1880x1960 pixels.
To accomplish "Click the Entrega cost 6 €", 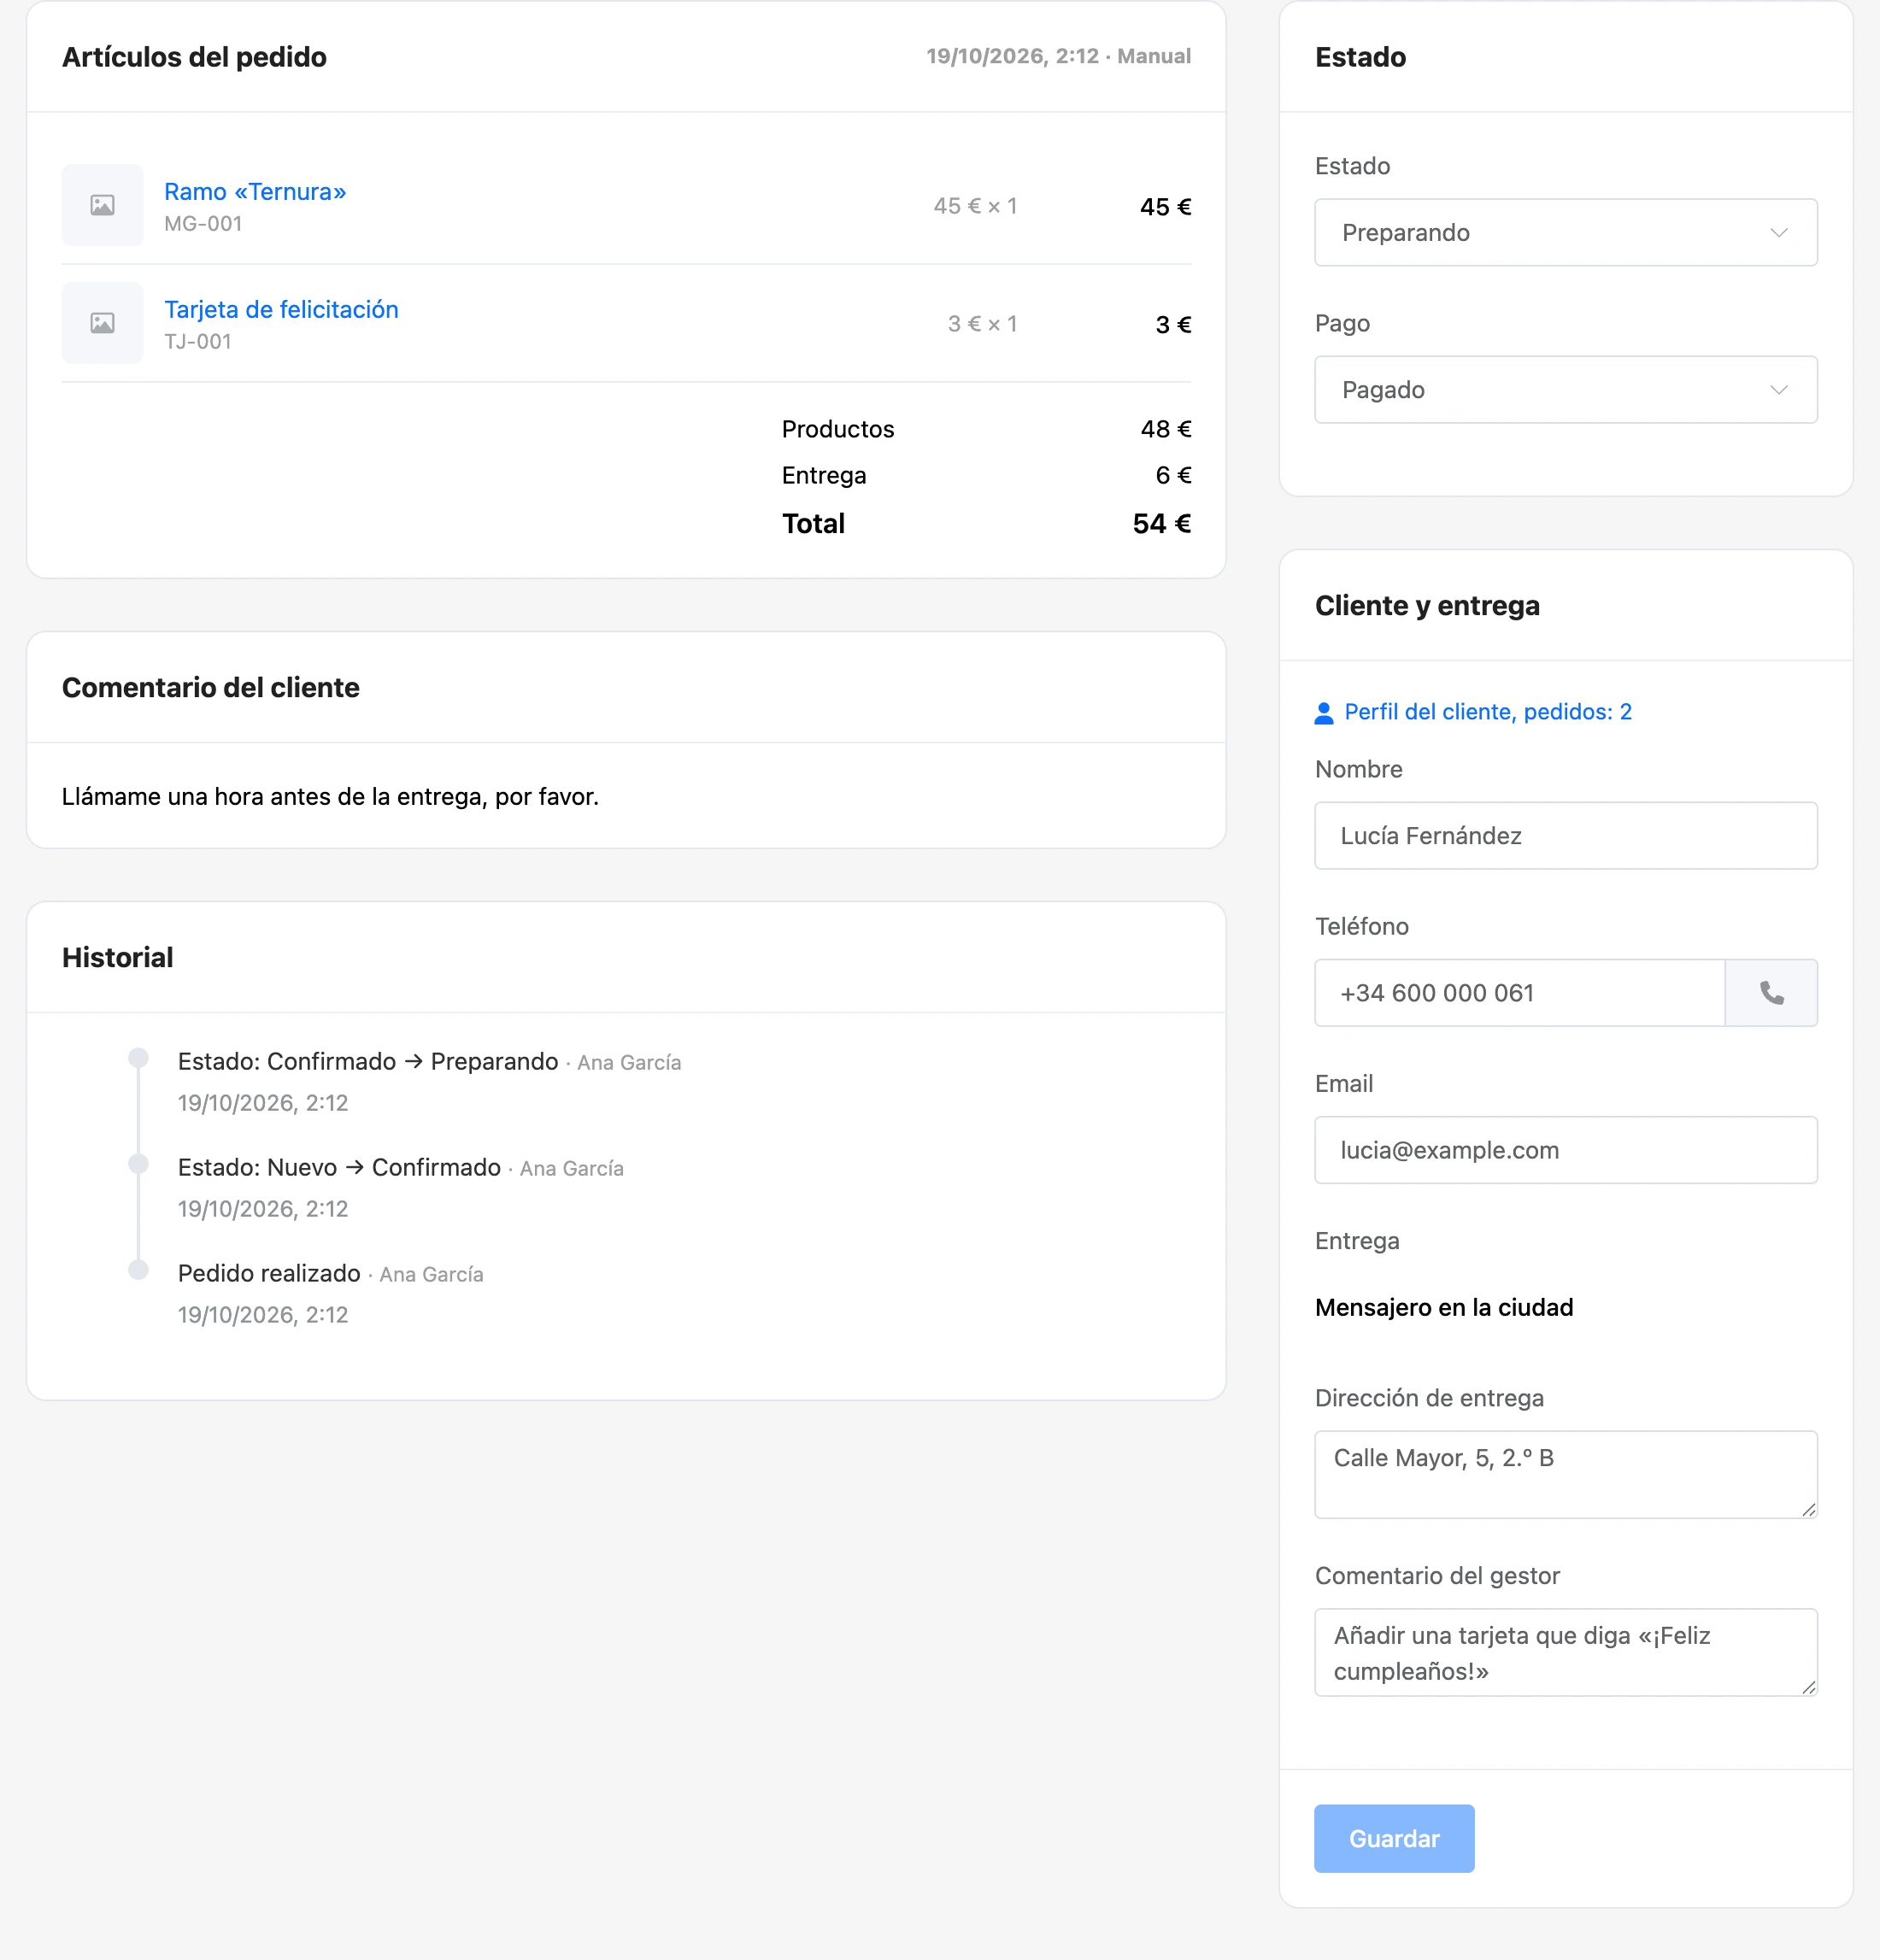I will coord(1173,475).
